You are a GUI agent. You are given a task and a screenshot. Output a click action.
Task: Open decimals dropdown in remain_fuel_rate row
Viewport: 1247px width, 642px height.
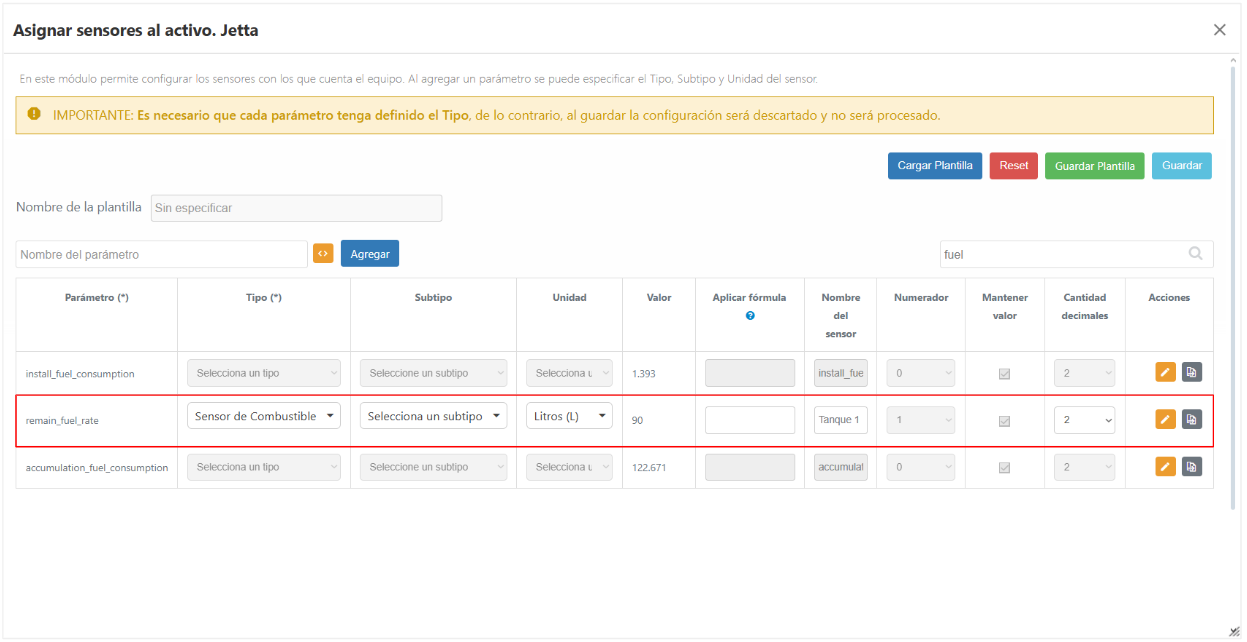(1084, 420)
